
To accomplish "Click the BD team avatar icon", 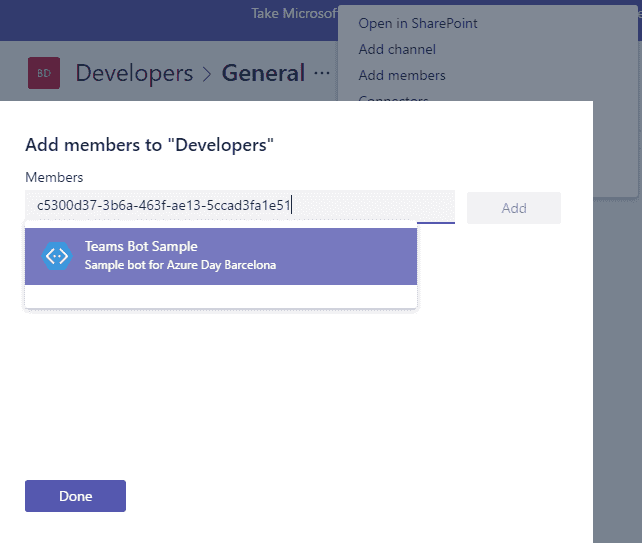I will coord(44,73).
